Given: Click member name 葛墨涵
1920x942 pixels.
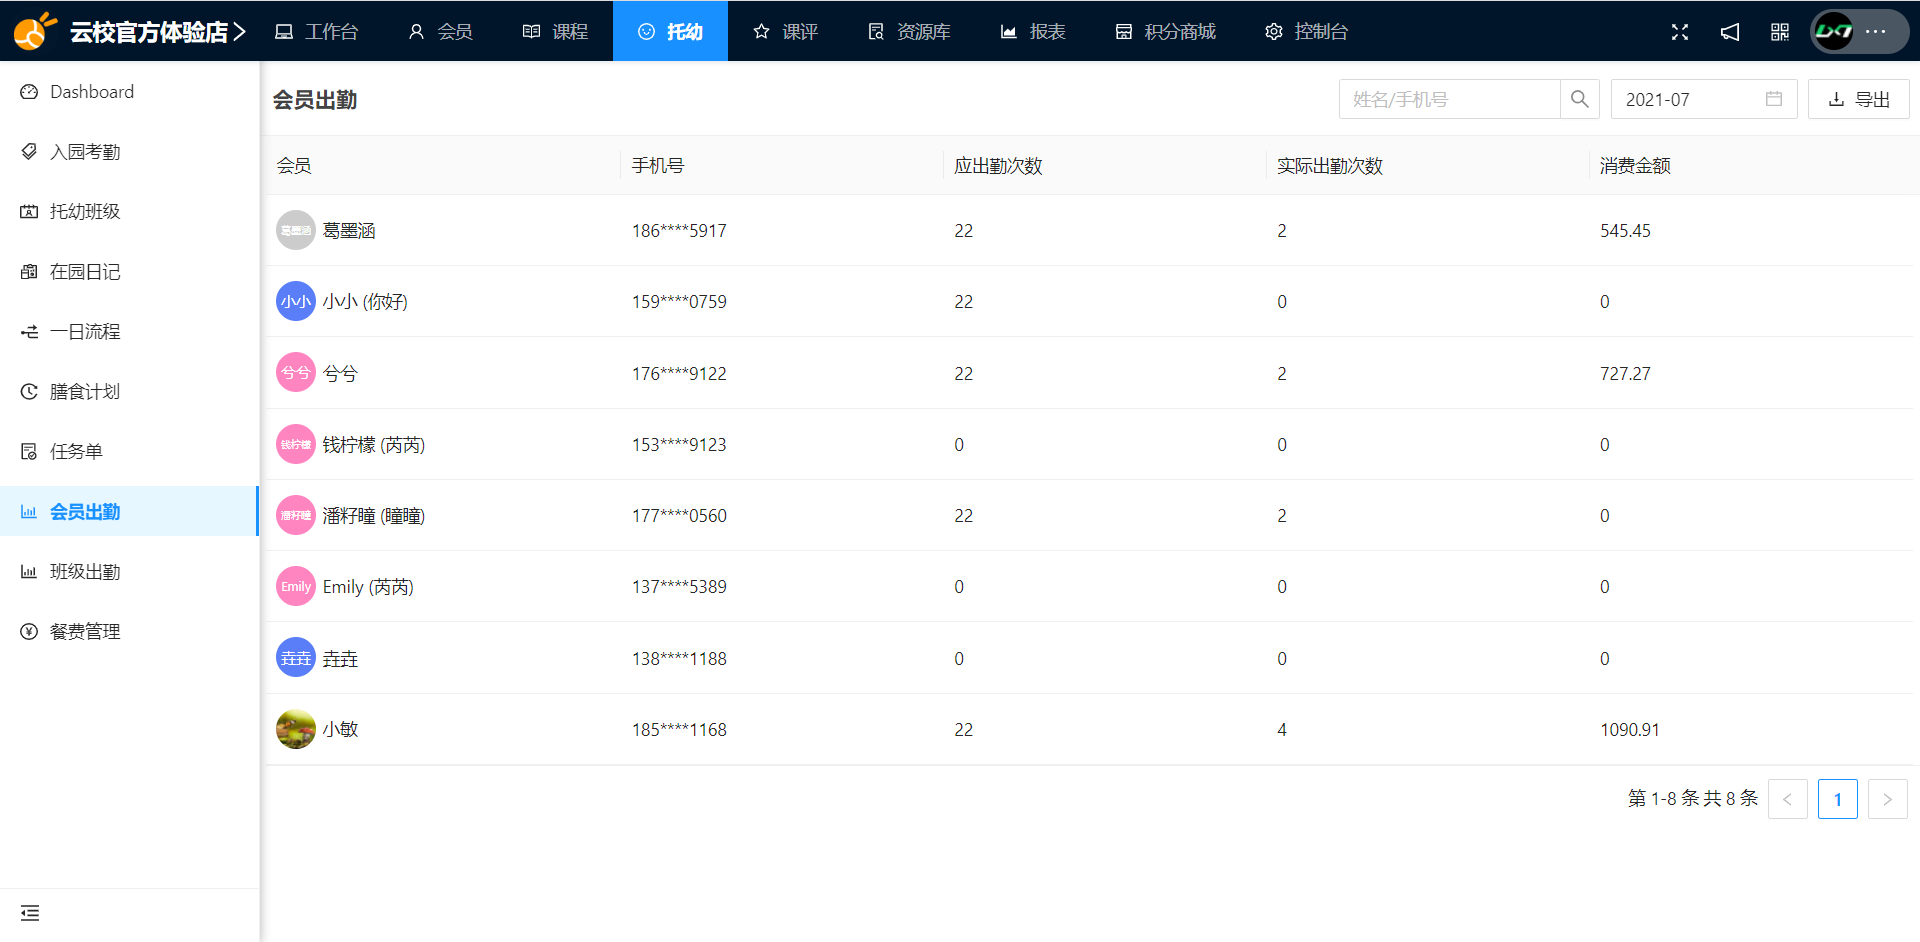Looking at the screenshot, I should 349,231.
